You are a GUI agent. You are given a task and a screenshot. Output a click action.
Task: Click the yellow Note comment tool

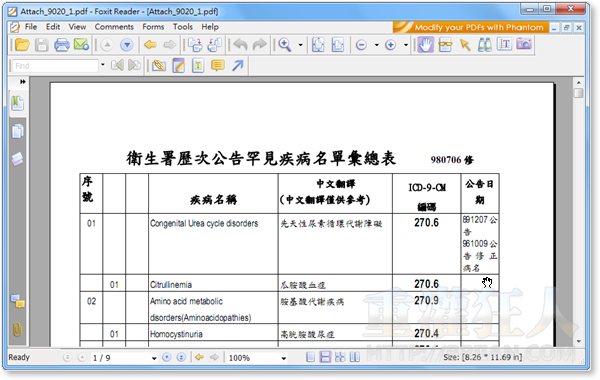click(218, 66)
